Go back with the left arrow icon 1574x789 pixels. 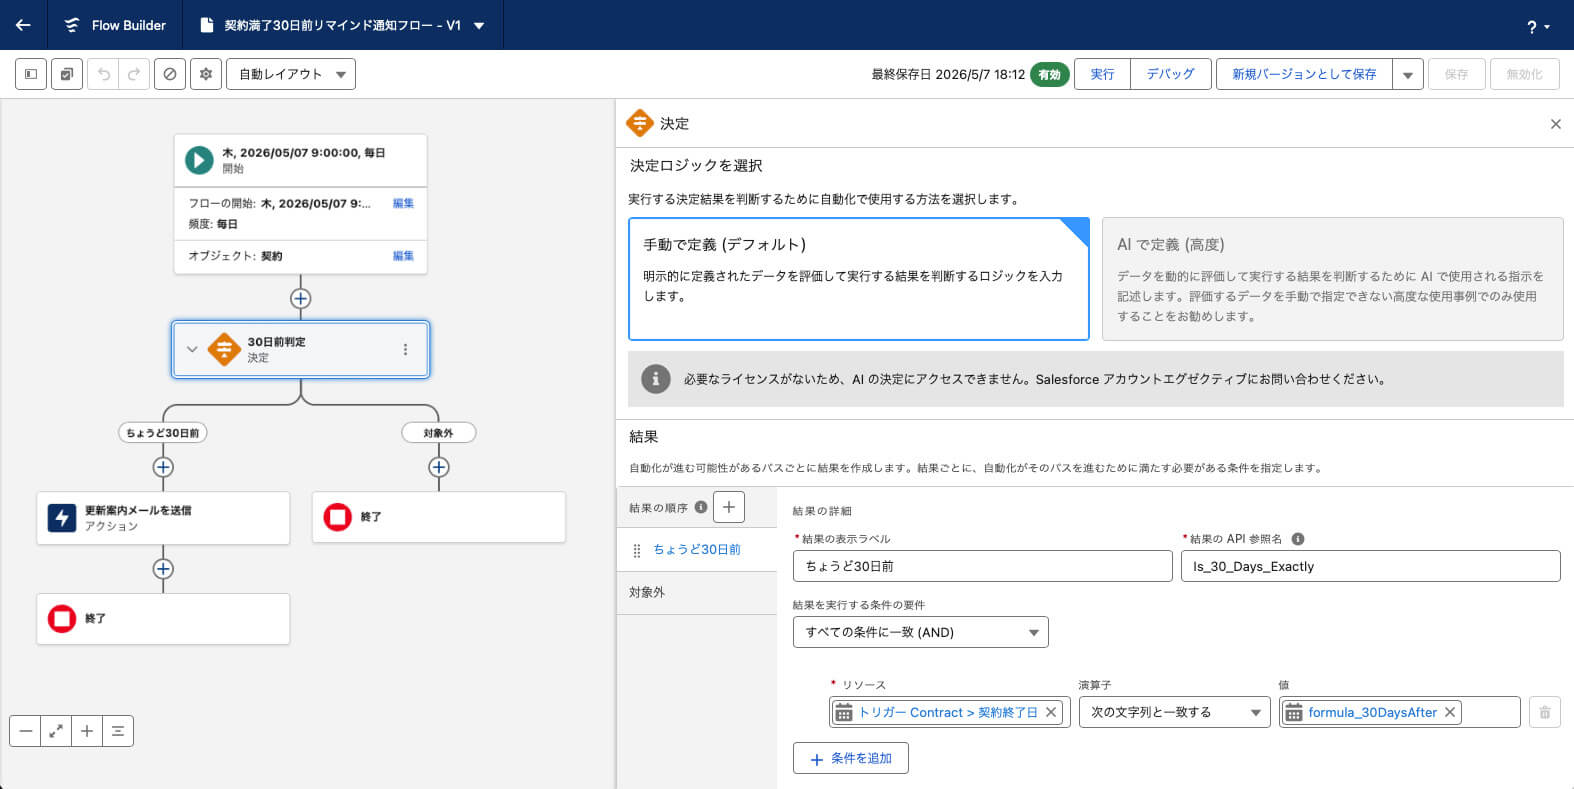point(23,25)
